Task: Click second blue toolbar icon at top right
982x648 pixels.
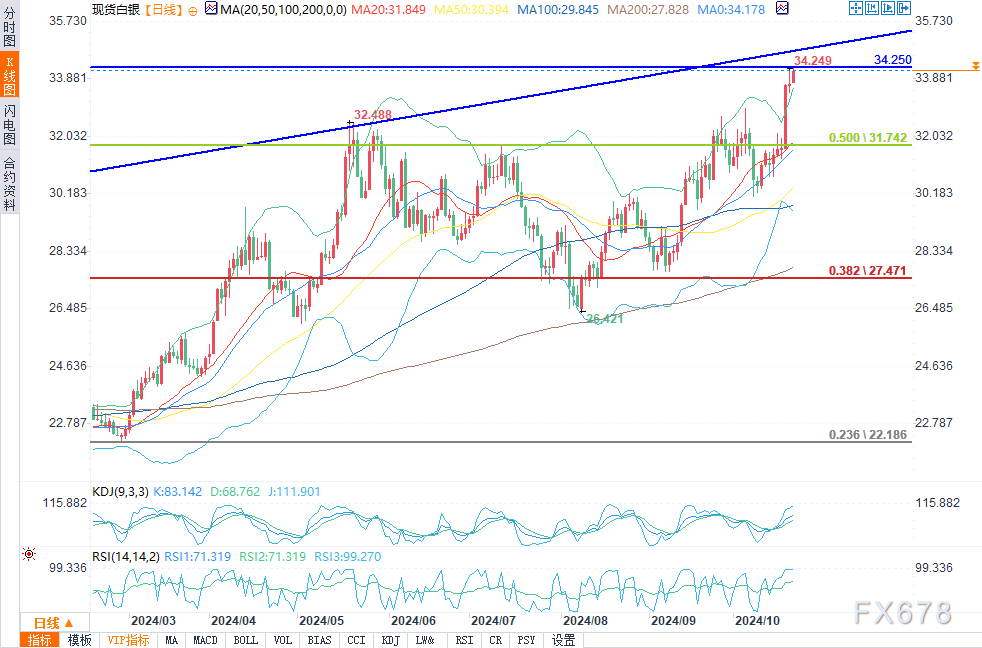Action: click(x=872, y=8)
